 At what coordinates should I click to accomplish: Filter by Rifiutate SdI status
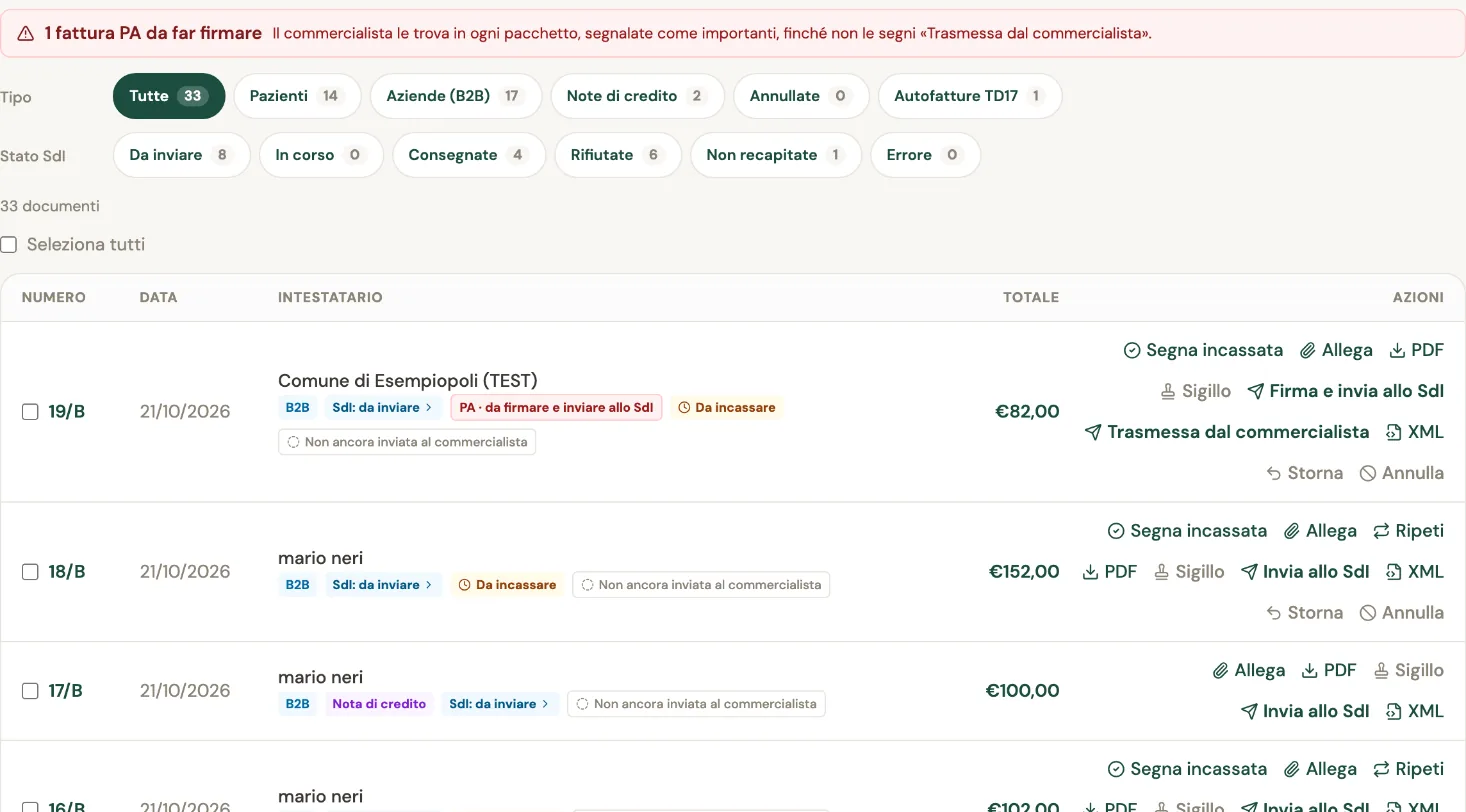click(618, 155)
